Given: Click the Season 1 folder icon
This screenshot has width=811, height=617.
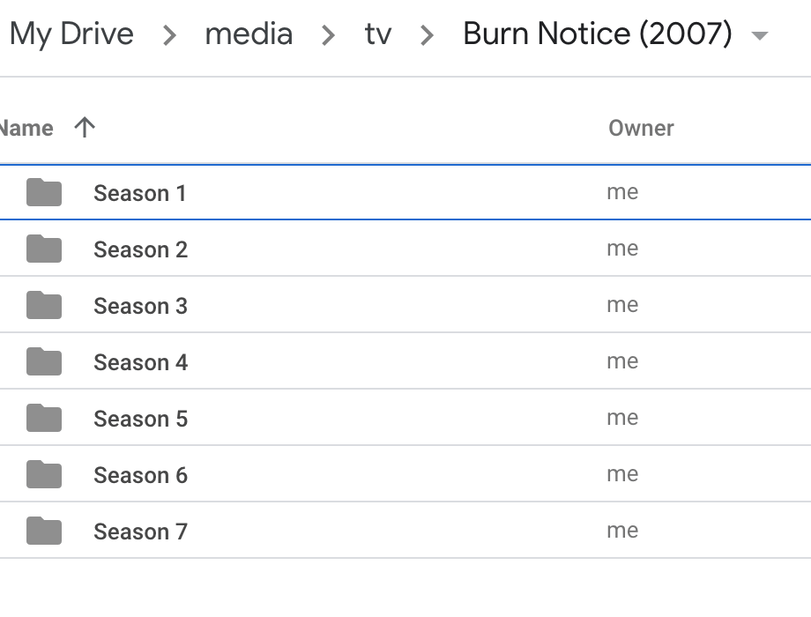Looking at the screenshot, I should click(44, 192).
